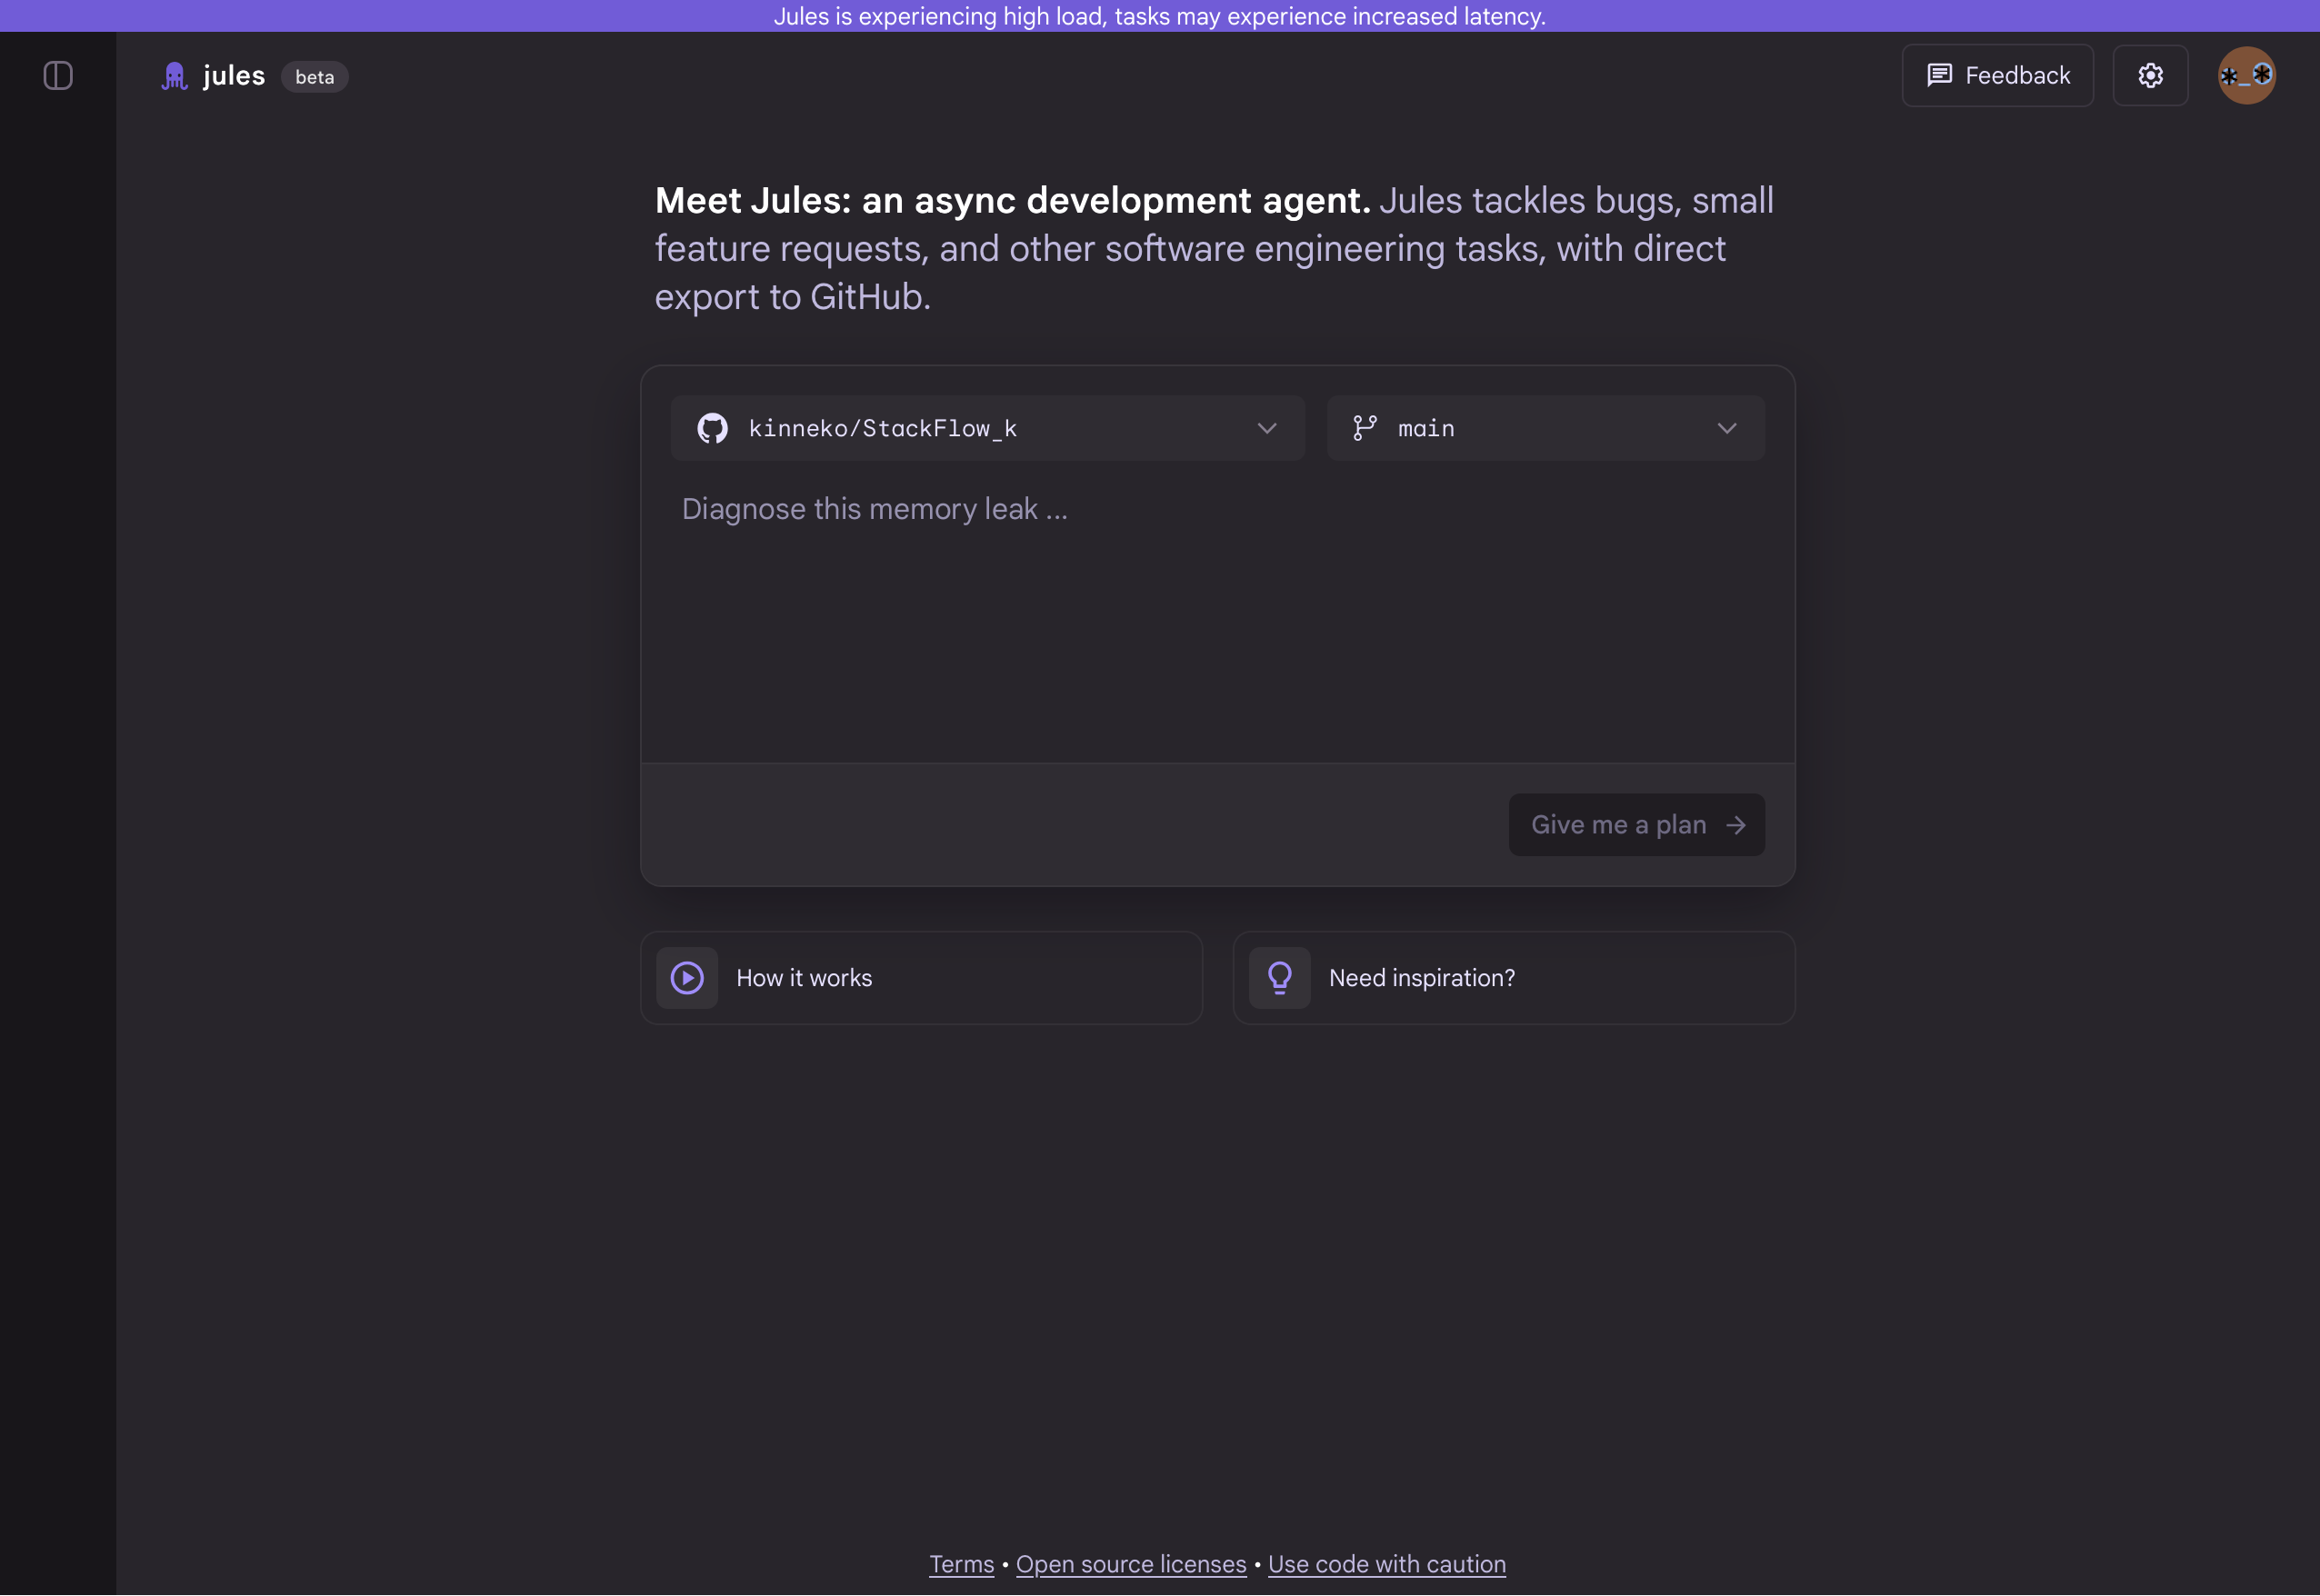Click the jules wordmark text
This screenshot has height=1596, width=2320.
tap(234, 76)
